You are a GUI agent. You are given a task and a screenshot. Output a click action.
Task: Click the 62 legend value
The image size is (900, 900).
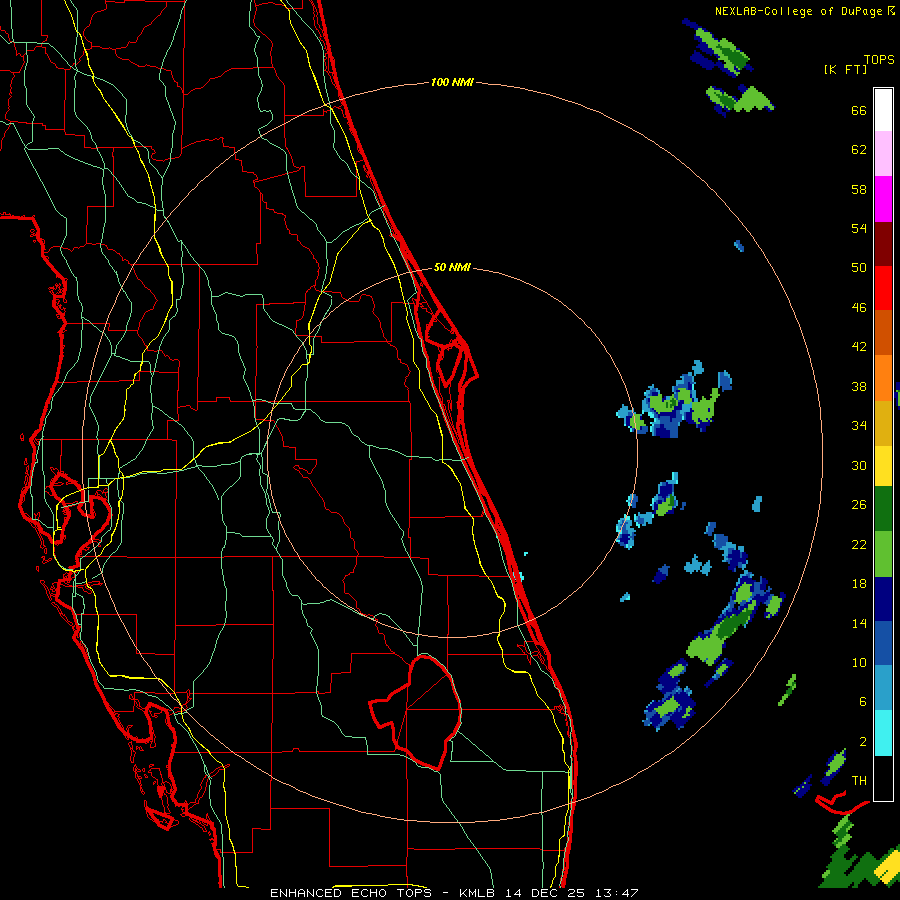859,149
